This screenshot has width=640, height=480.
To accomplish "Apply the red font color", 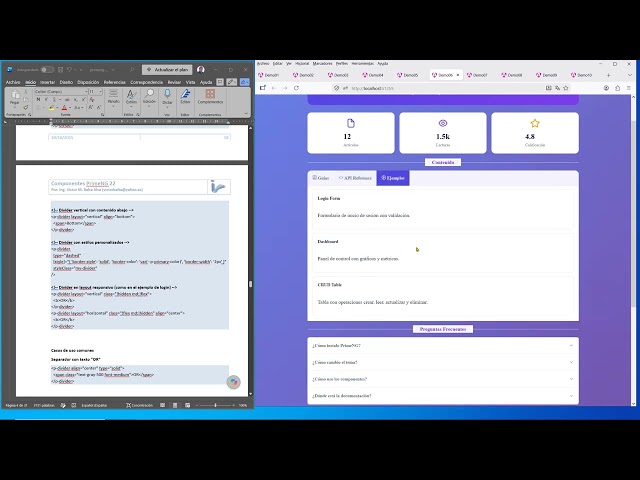I will click(64, 108).
